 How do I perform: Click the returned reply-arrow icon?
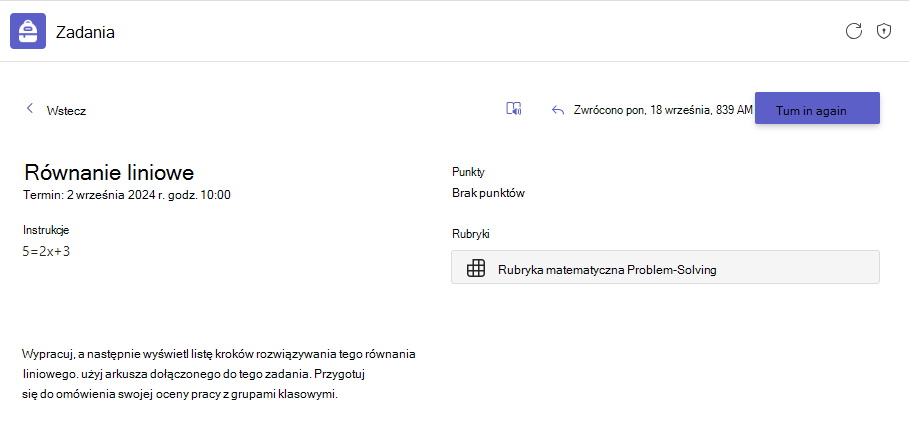click(558, 110)
